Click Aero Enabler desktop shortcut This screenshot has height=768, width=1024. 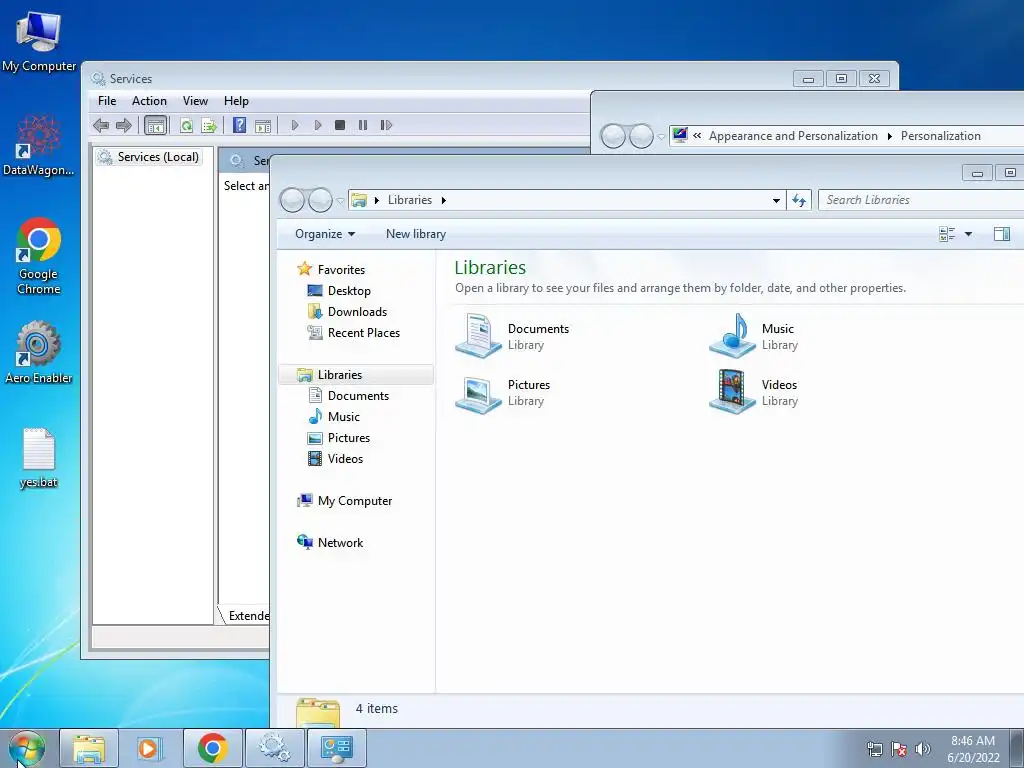39,353
